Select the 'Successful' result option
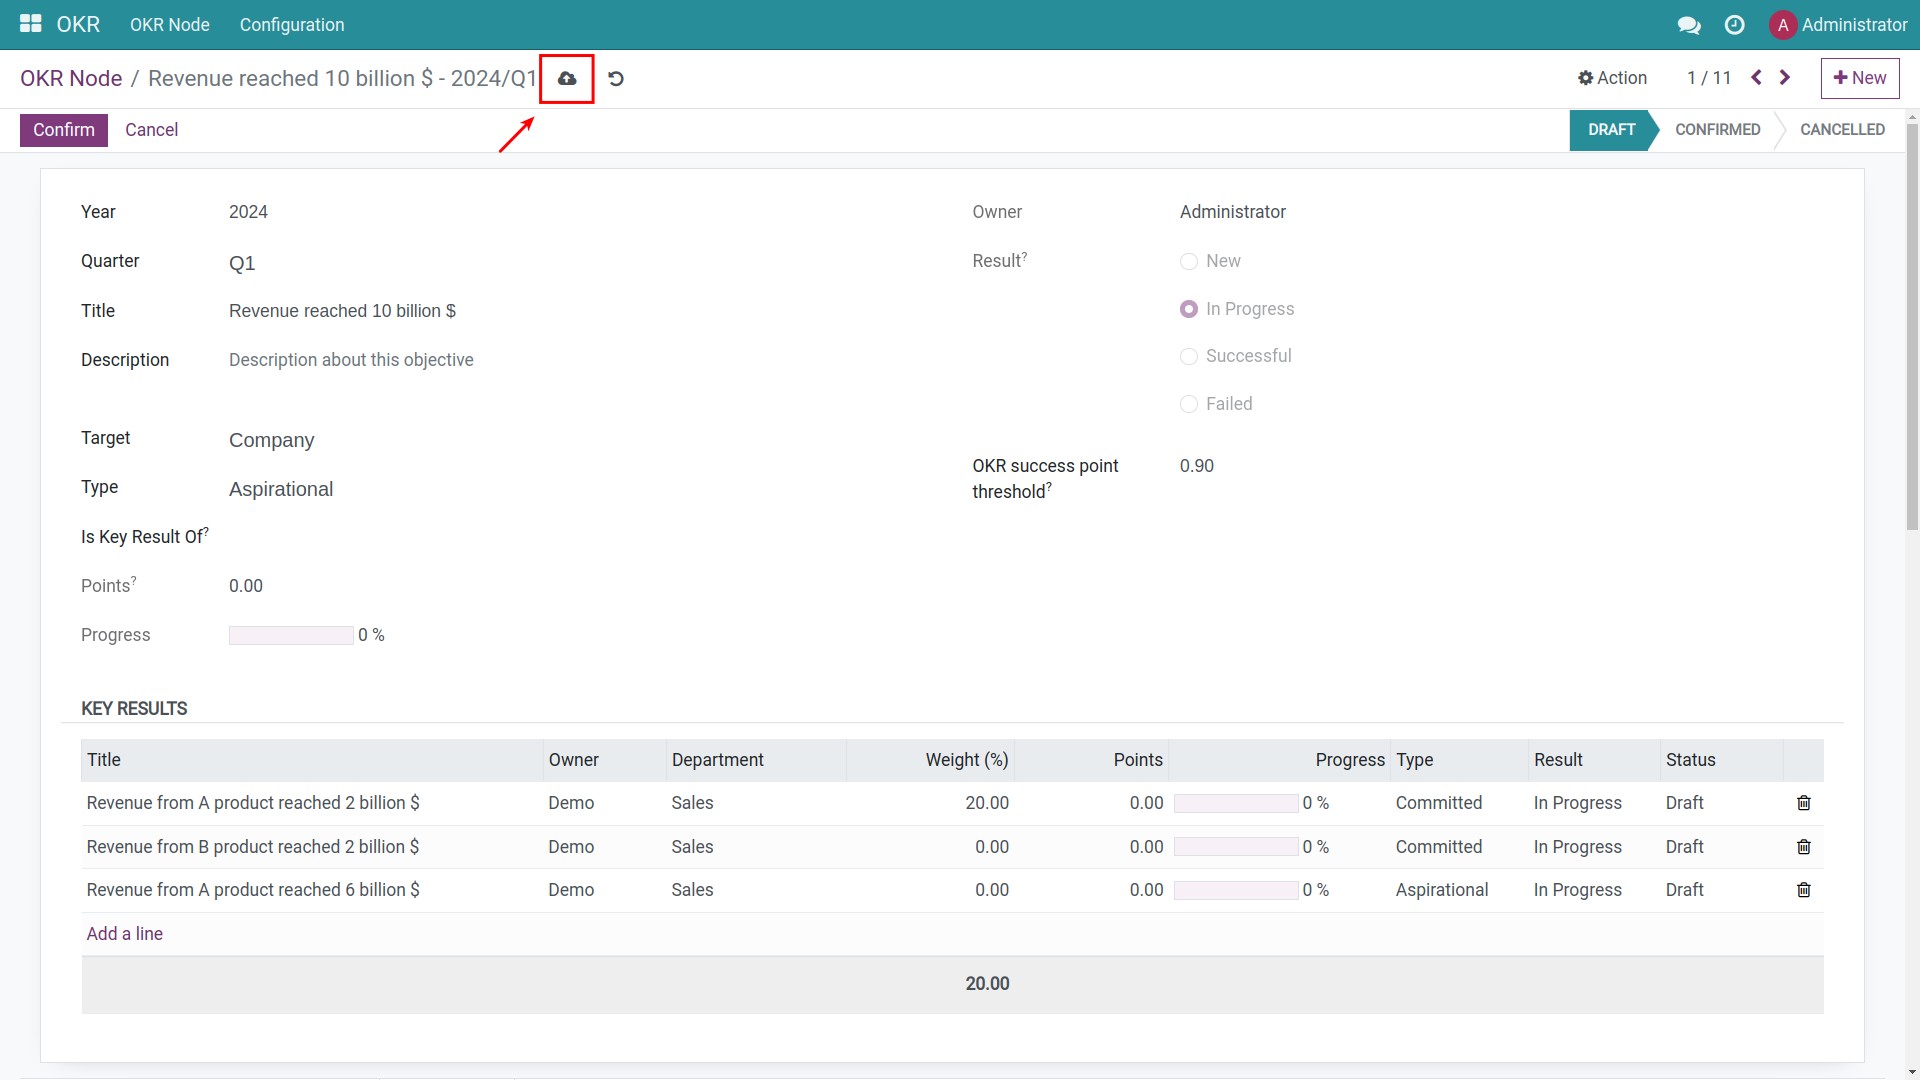Viewport: 1920px width, 1080px height. click(1189, 356)
